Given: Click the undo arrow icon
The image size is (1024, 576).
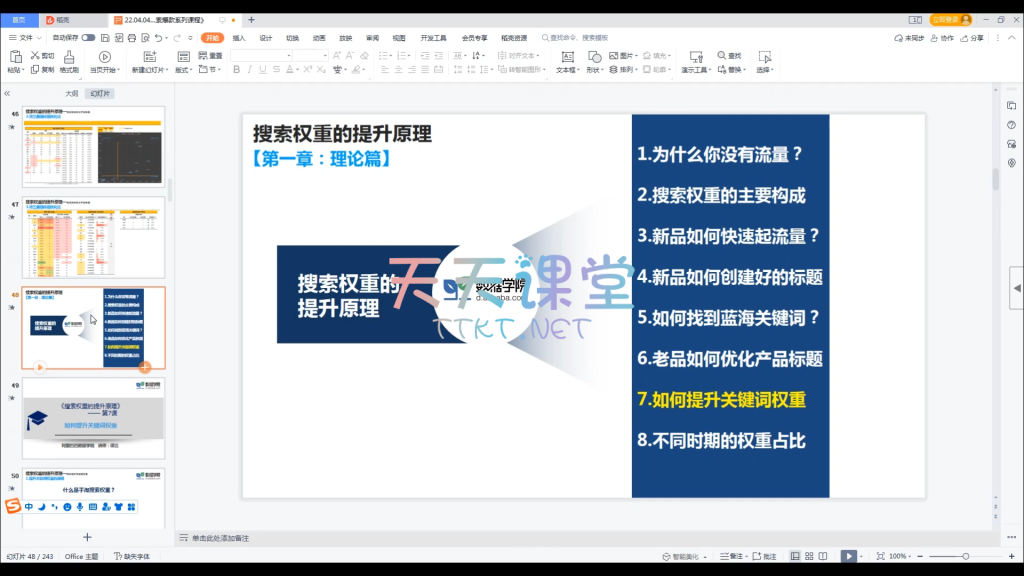Looking at the screenshot, I should tap(159, 38).
